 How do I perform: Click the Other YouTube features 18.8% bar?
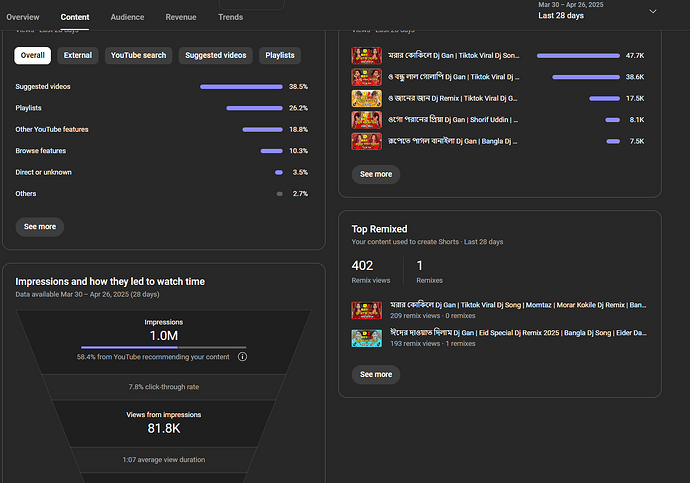[x=262, y=129]
